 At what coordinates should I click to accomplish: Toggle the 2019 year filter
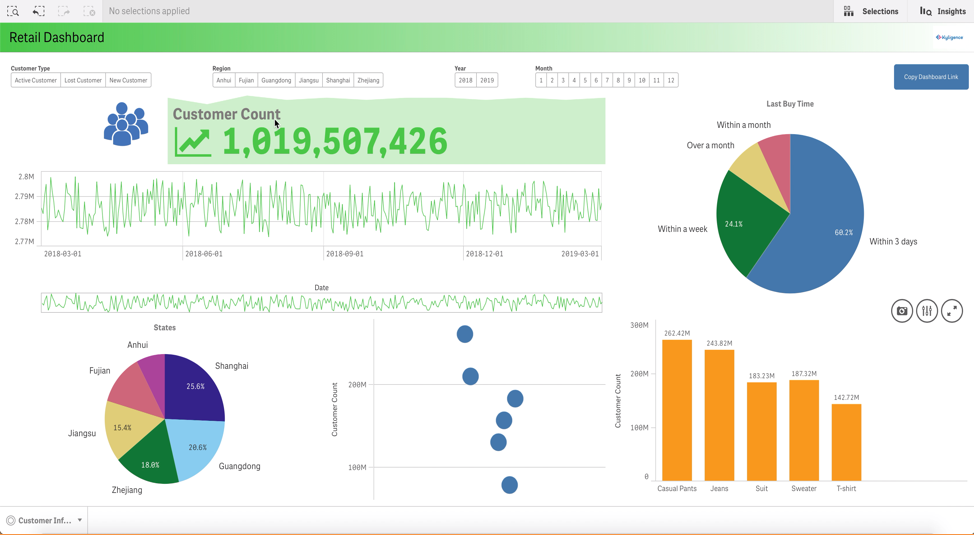click(487, 80)
